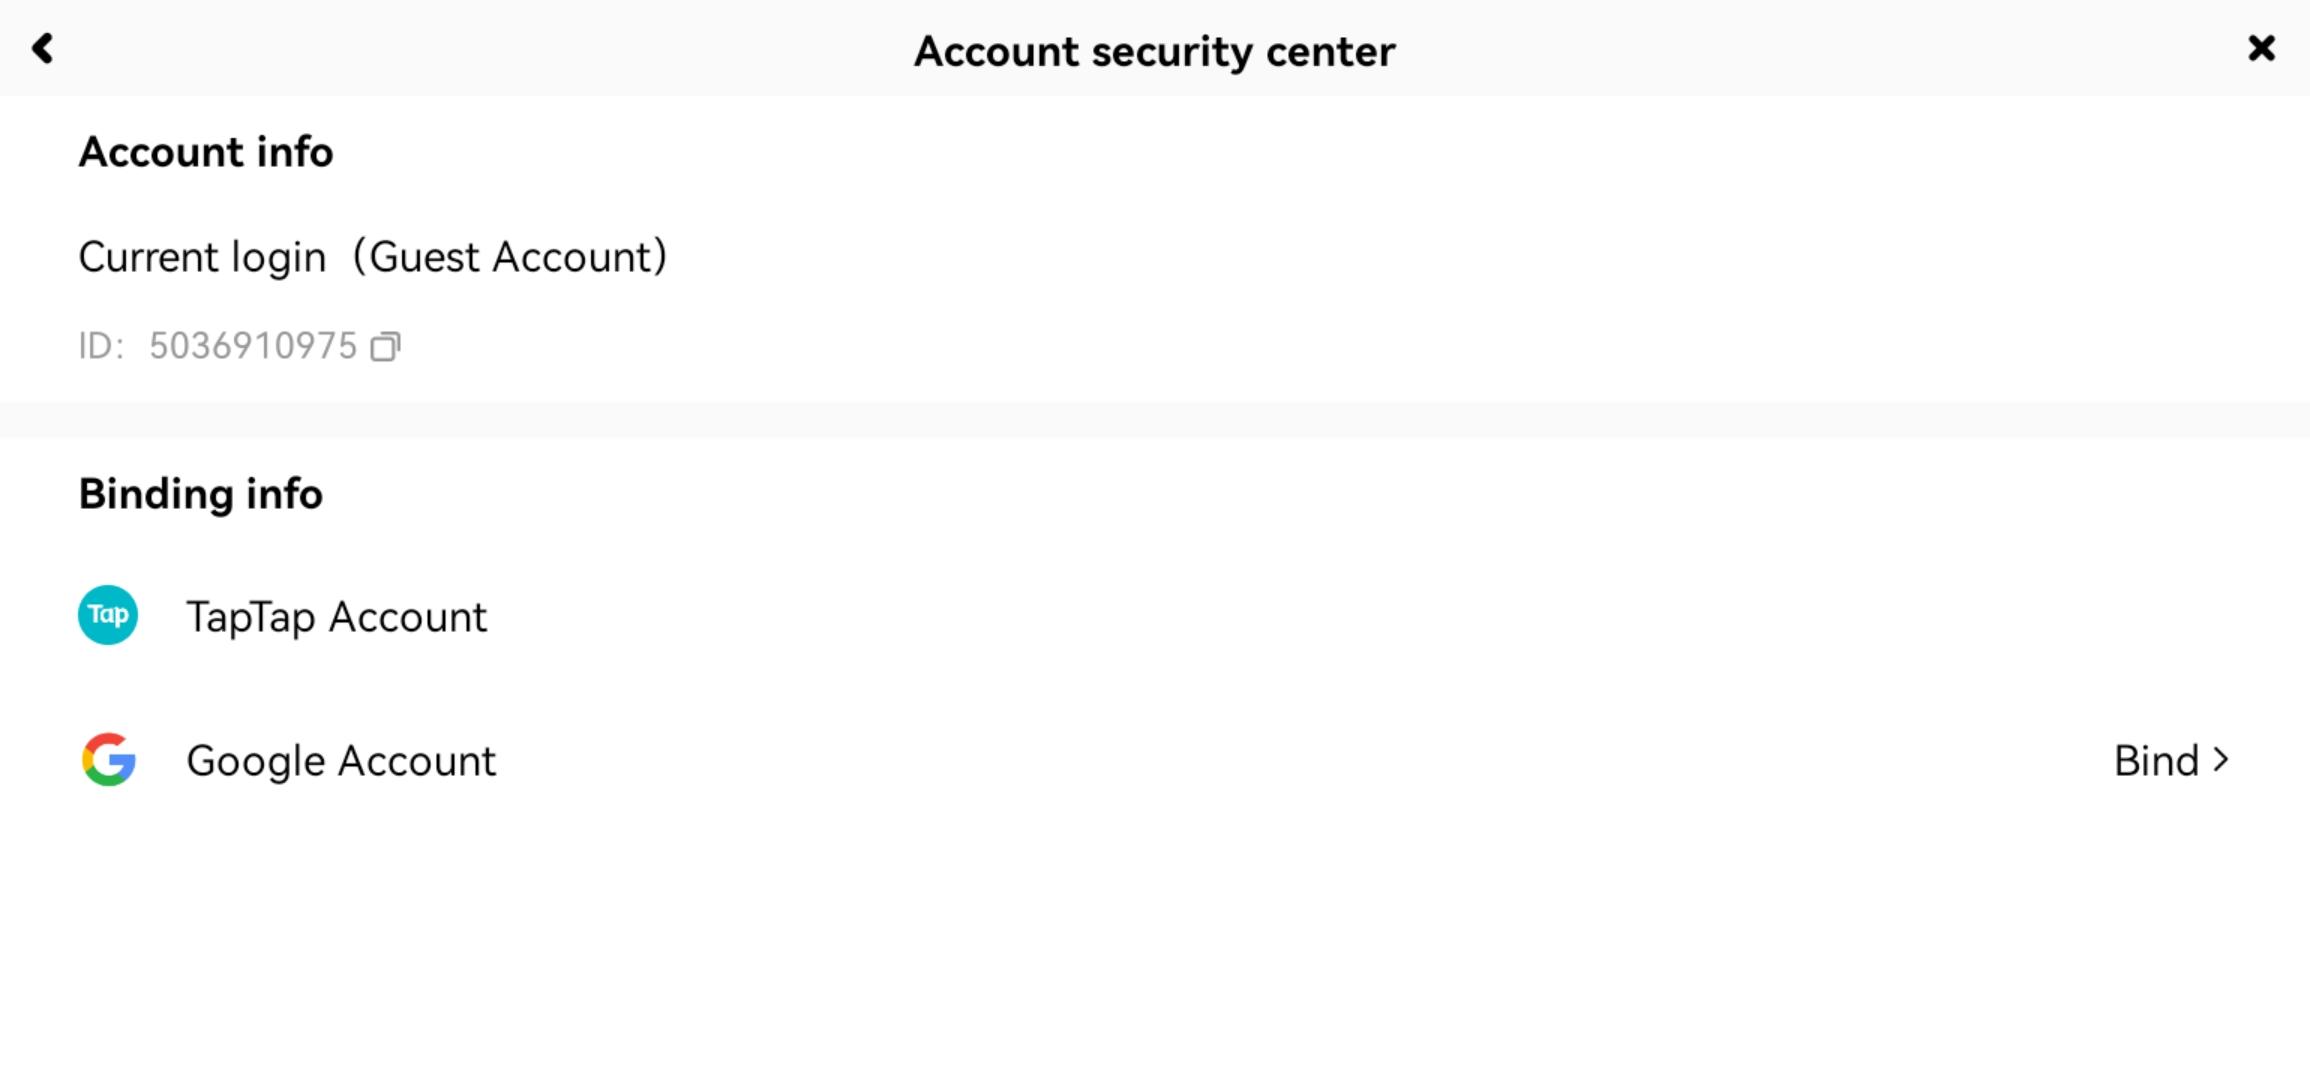The width and height of the screenshot is (2310, 1080).
Task: Click the Account info heading
Action: click(x=206, y=152)
